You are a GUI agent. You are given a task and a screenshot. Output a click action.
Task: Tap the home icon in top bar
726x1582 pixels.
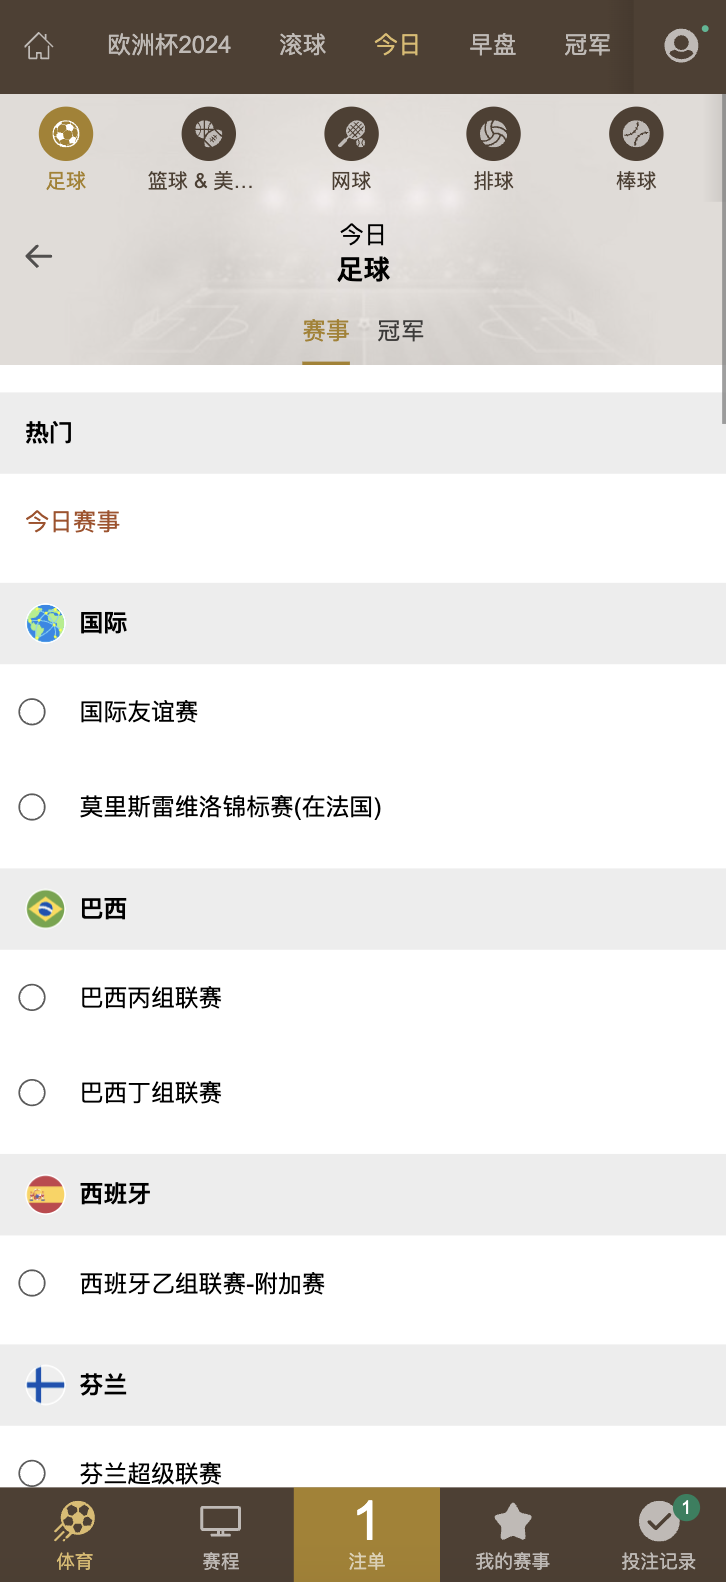pyautogui.click(x=39, y=46)
